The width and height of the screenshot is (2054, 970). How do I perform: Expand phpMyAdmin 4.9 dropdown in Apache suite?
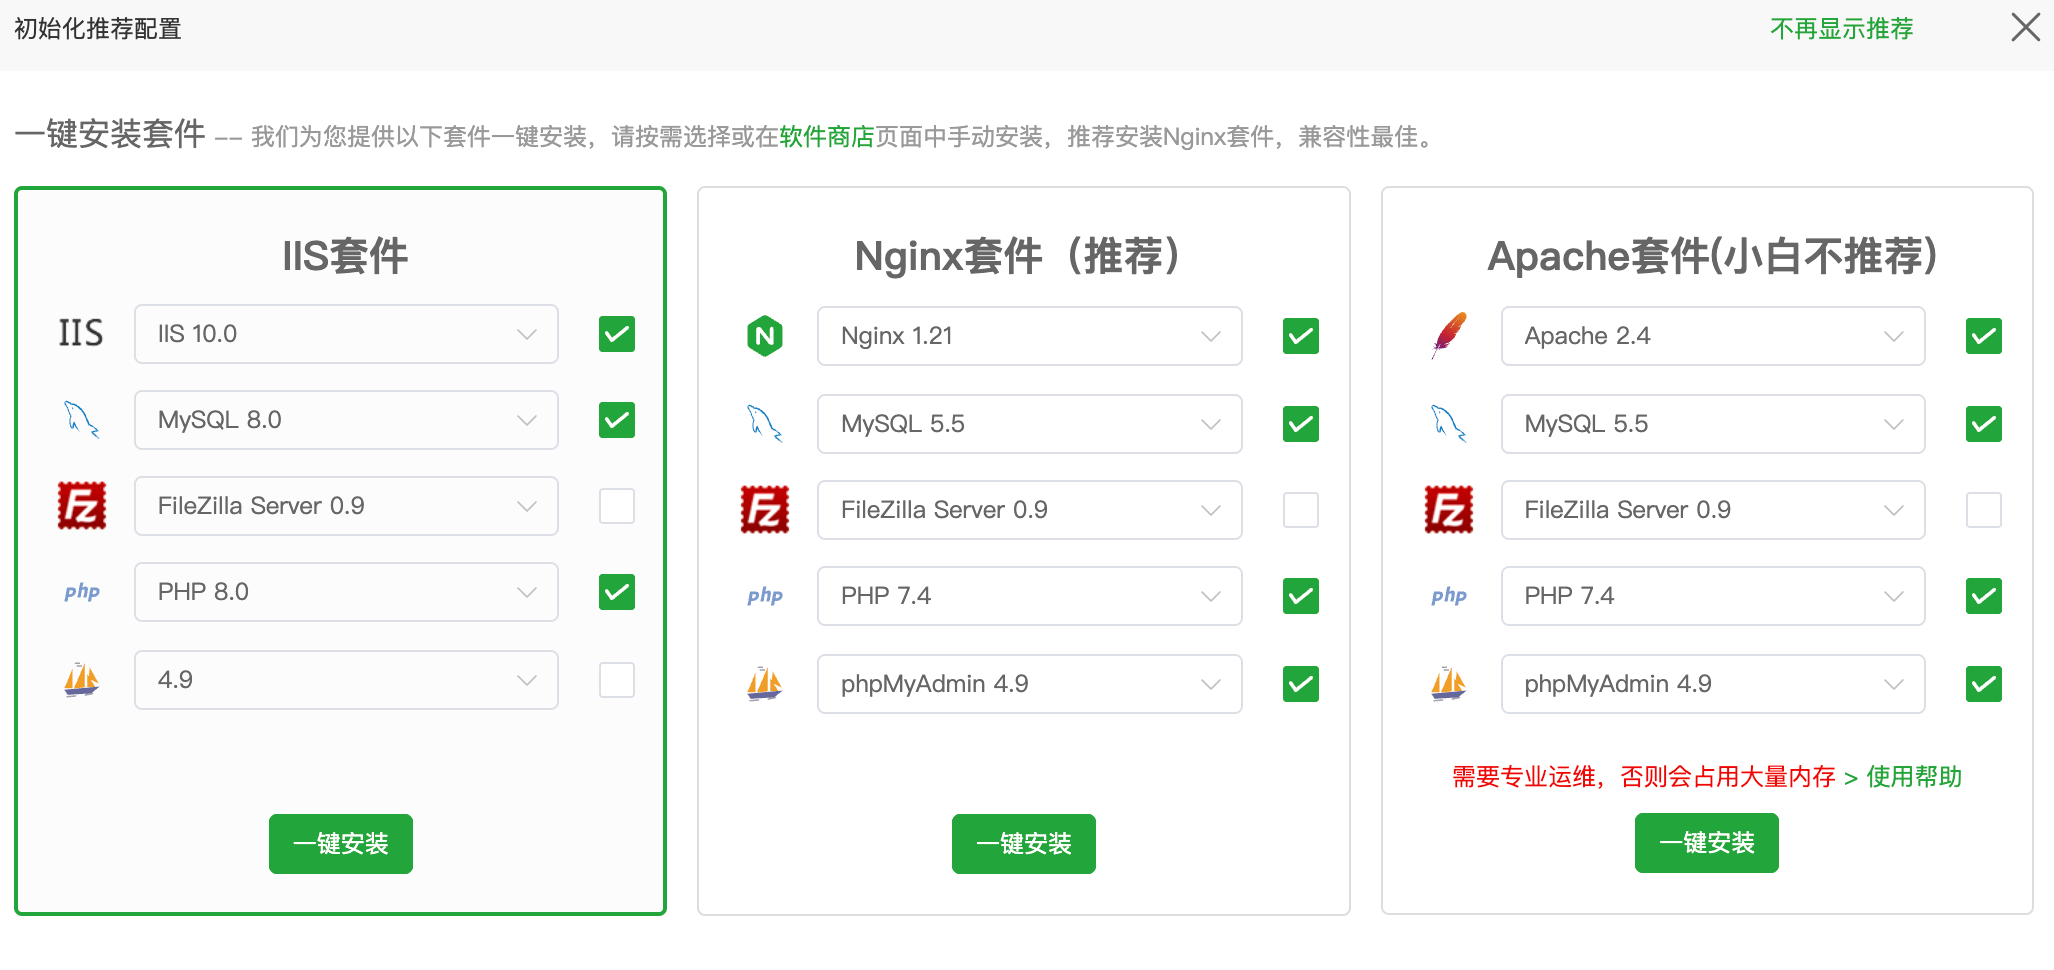click(x=1713, y=684)
